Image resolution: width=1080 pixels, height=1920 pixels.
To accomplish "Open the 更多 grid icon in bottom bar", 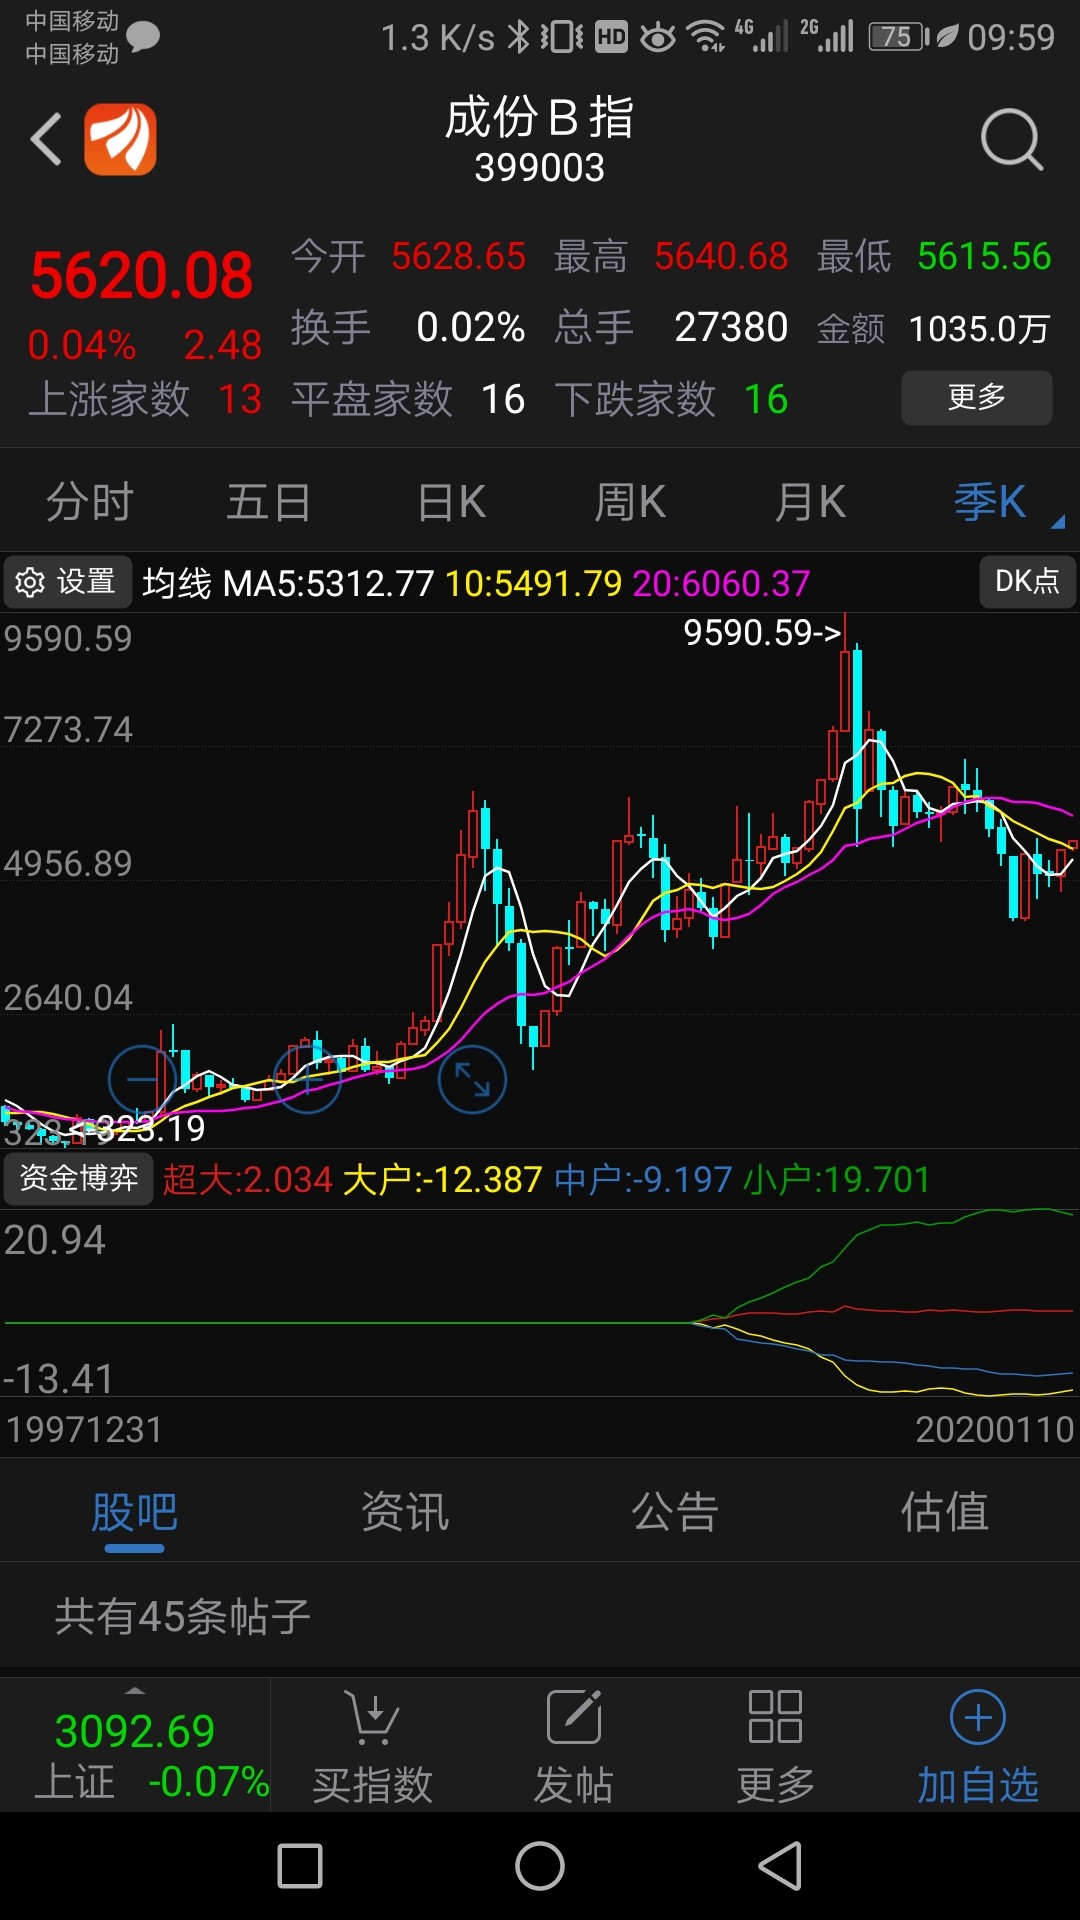I will coord(775,1717).
